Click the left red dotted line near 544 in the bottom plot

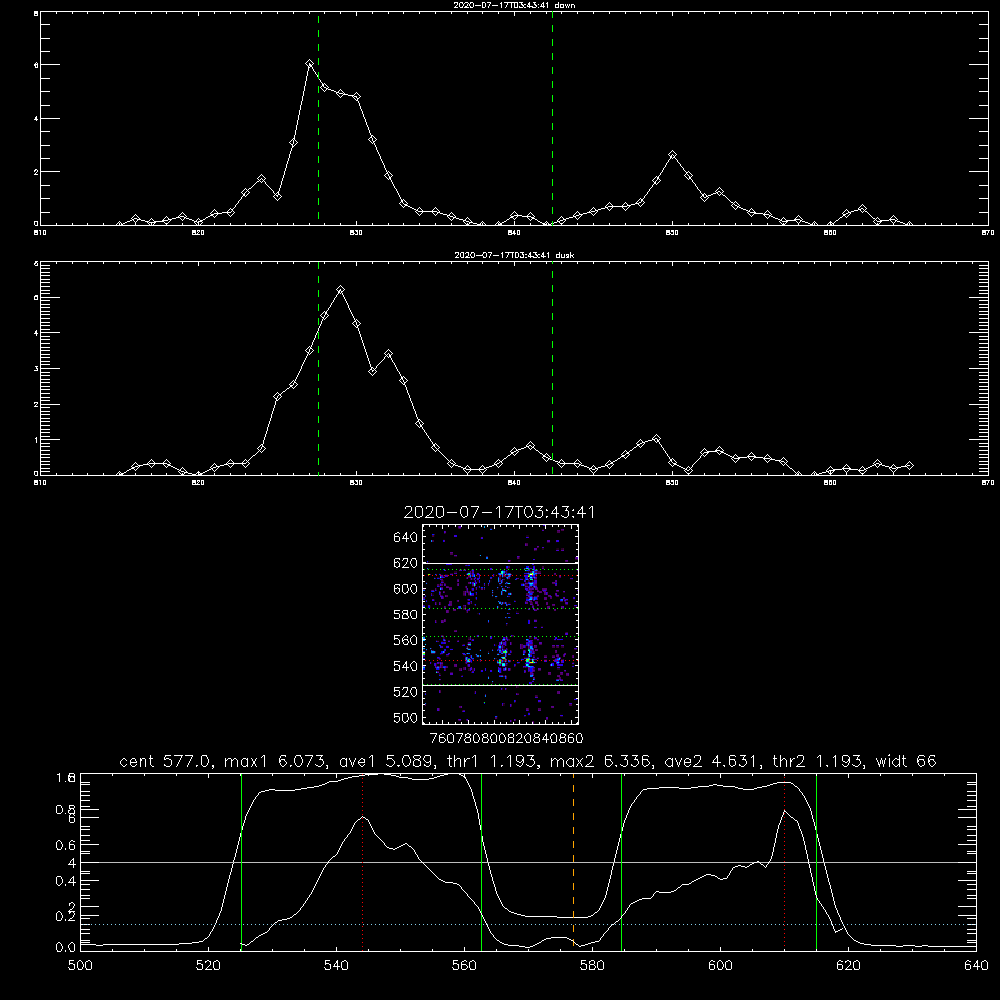tap(362, 861)
